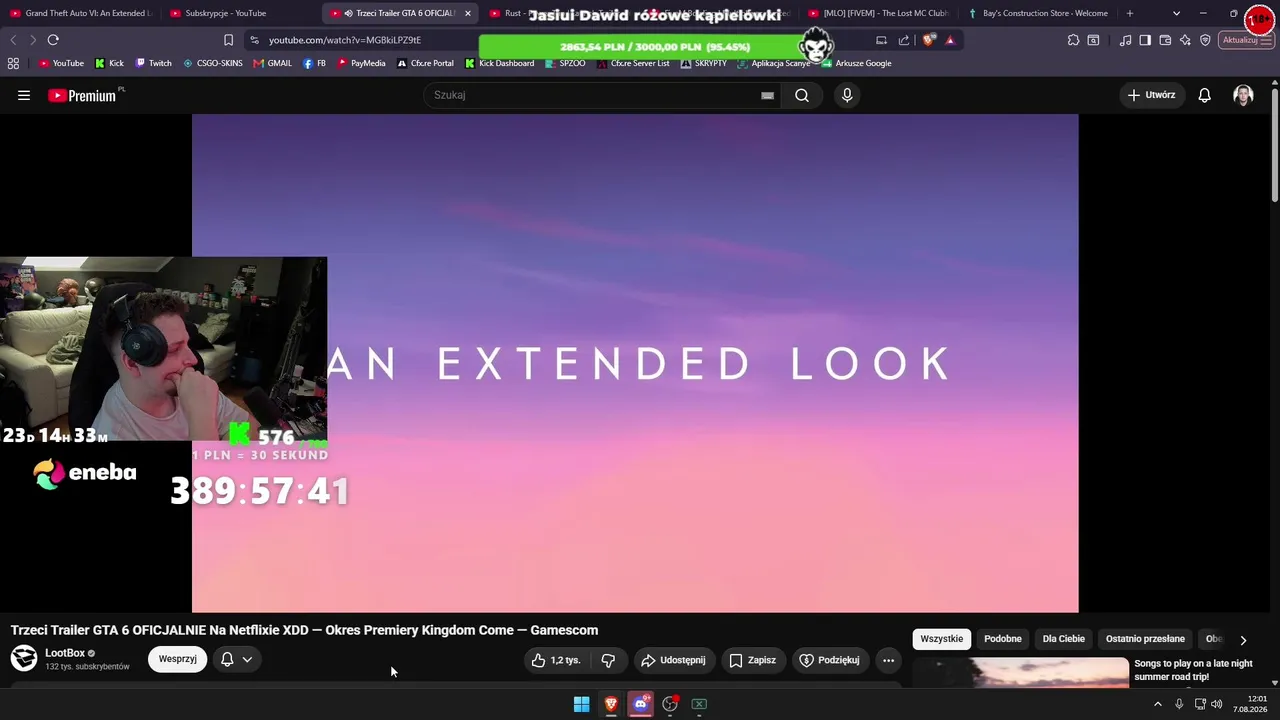Image resolution: width=1280 pixels, height=720 pixels.
Task: Open LootBox channel name link
Action: tap(65, 653)
